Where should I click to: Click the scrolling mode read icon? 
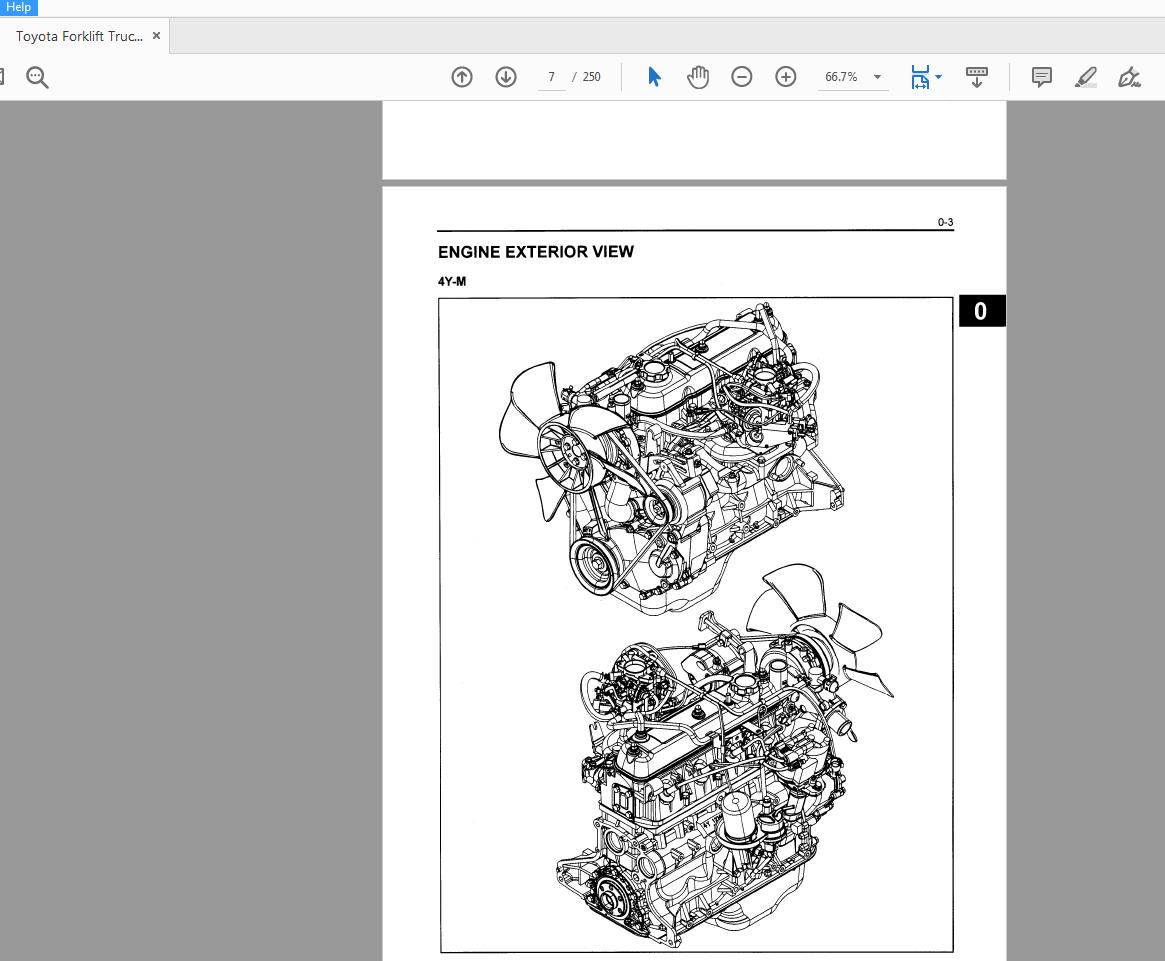tap(976, 77)
